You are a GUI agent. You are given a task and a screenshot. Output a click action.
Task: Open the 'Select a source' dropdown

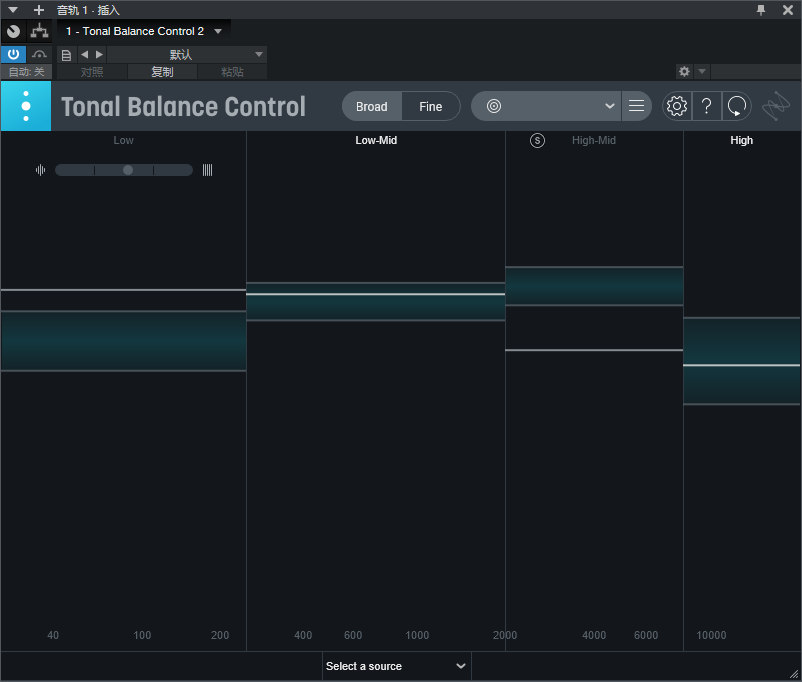[396, 666]
